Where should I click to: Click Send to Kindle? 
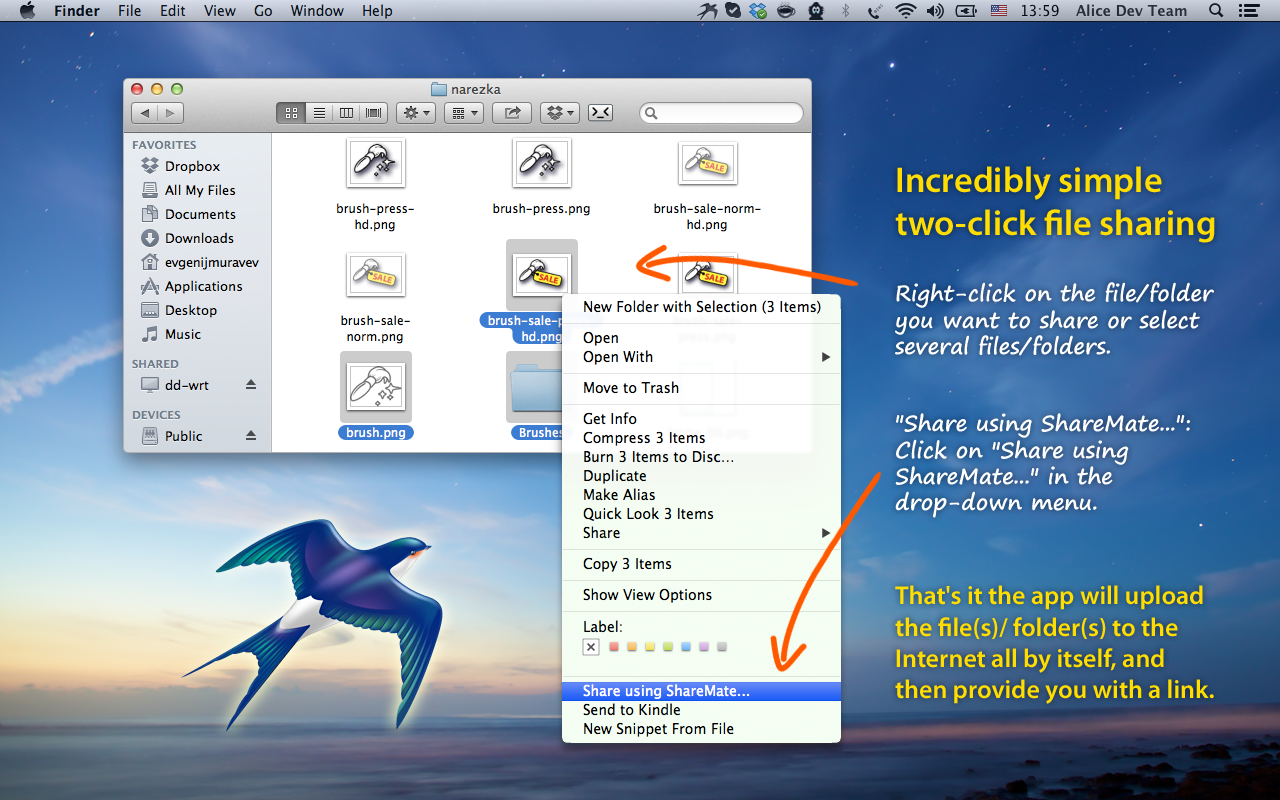click(632, 710)
